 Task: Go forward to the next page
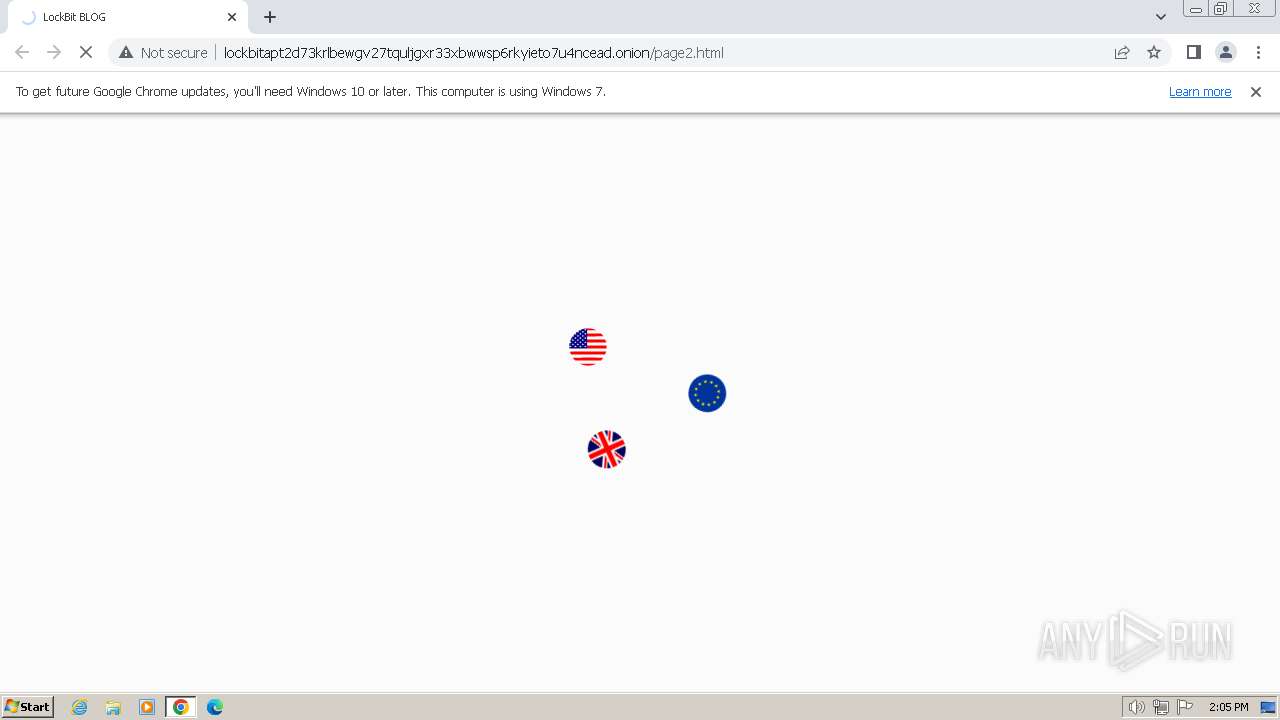tap(54, 52)
